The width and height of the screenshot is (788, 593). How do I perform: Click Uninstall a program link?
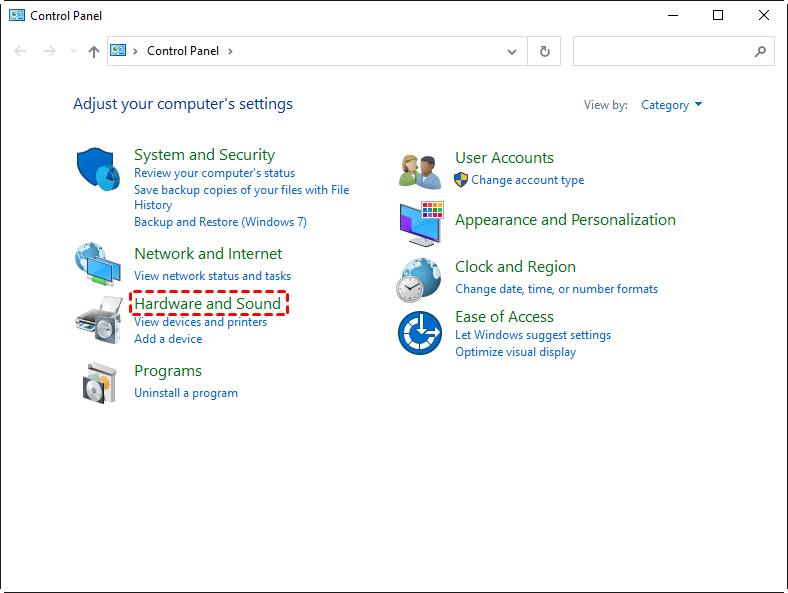pos(186,393)
